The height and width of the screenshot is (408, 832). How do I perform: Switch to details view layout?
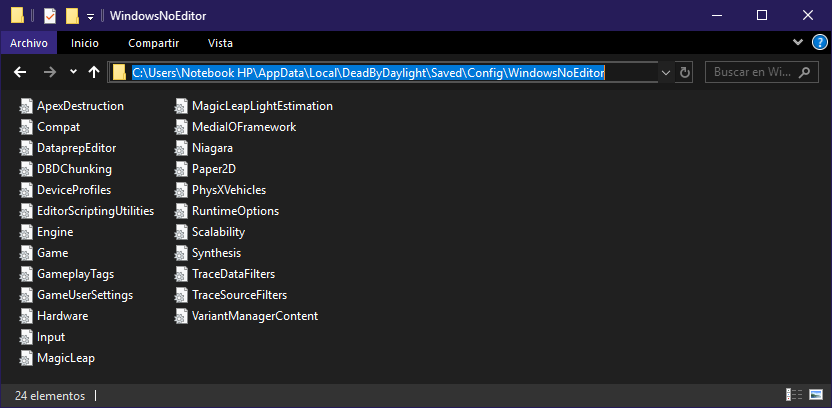click(795, 395)
